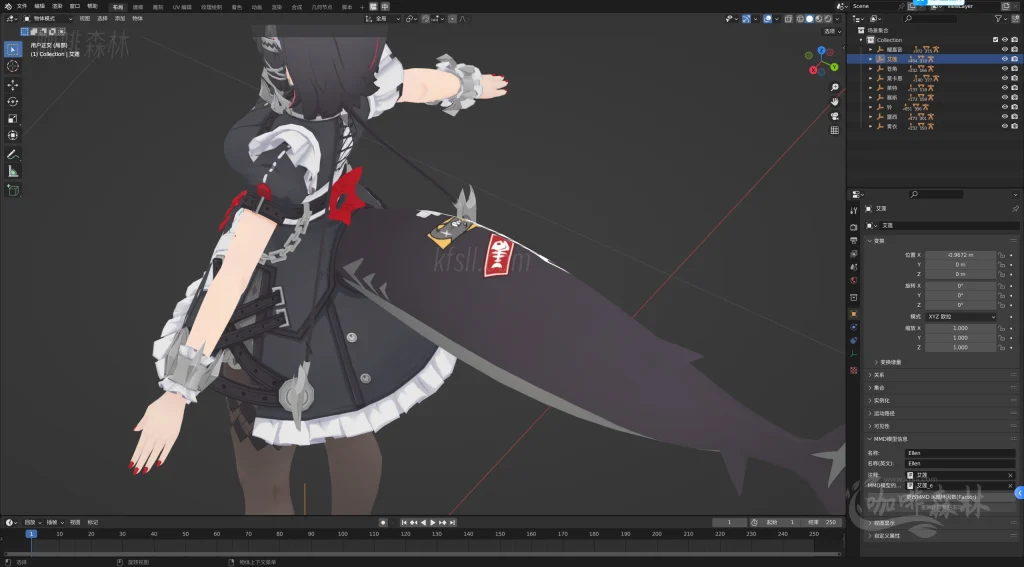Click the viewport zoom magnifier icon
This screenshot has width=1024, height=567.
pos(835,88)
